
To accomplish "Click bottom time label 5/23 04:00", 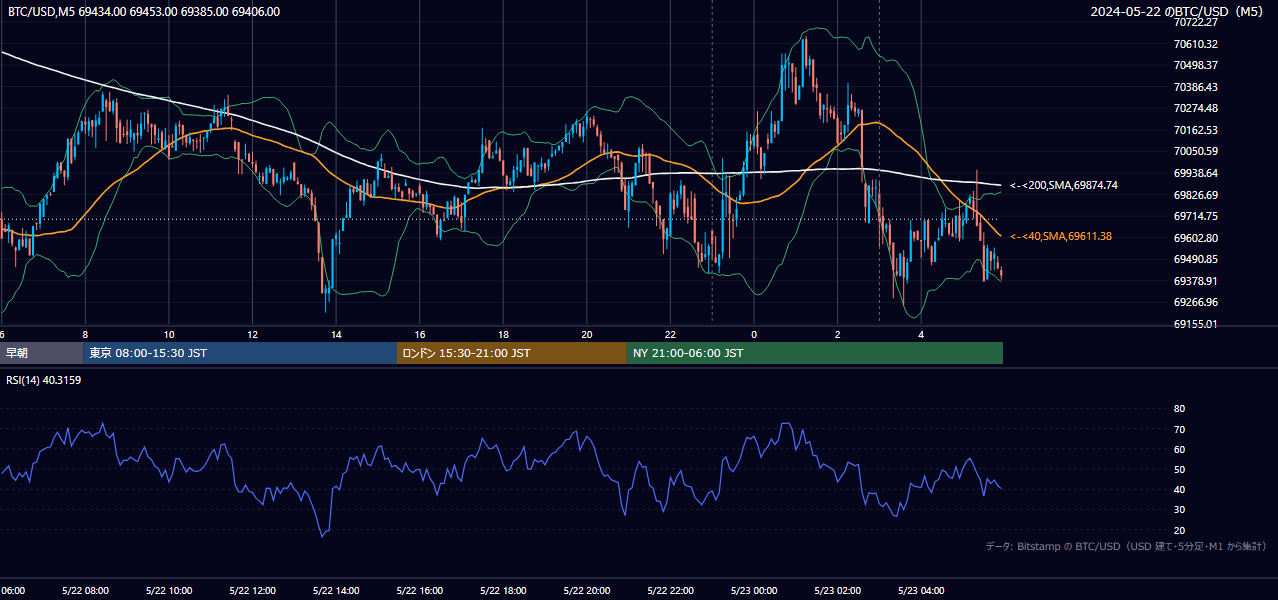I will coord(921,590).
